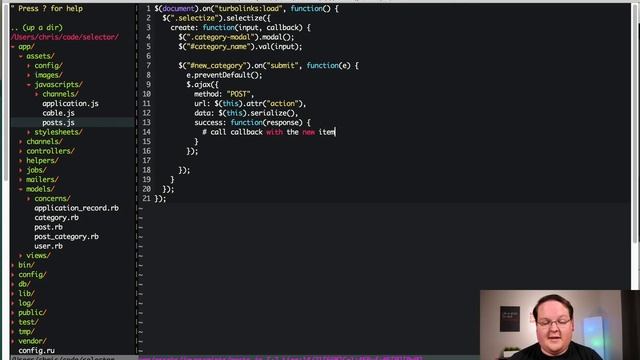
Task: Click ".category-modal" on line 4
Action: 221,37
